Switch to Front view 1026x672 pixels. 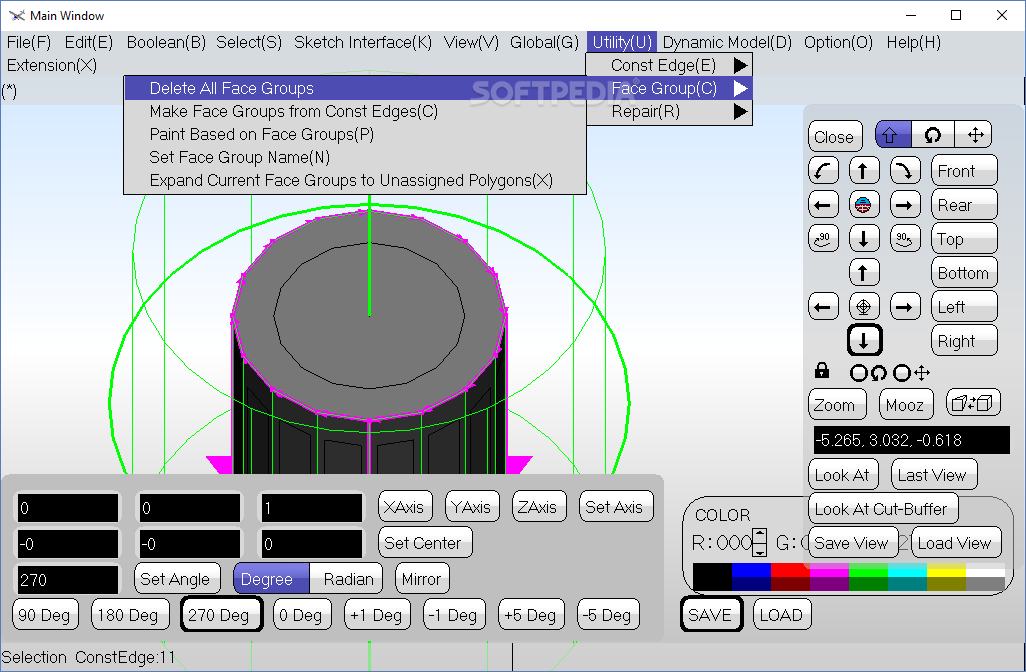point(964,171)
